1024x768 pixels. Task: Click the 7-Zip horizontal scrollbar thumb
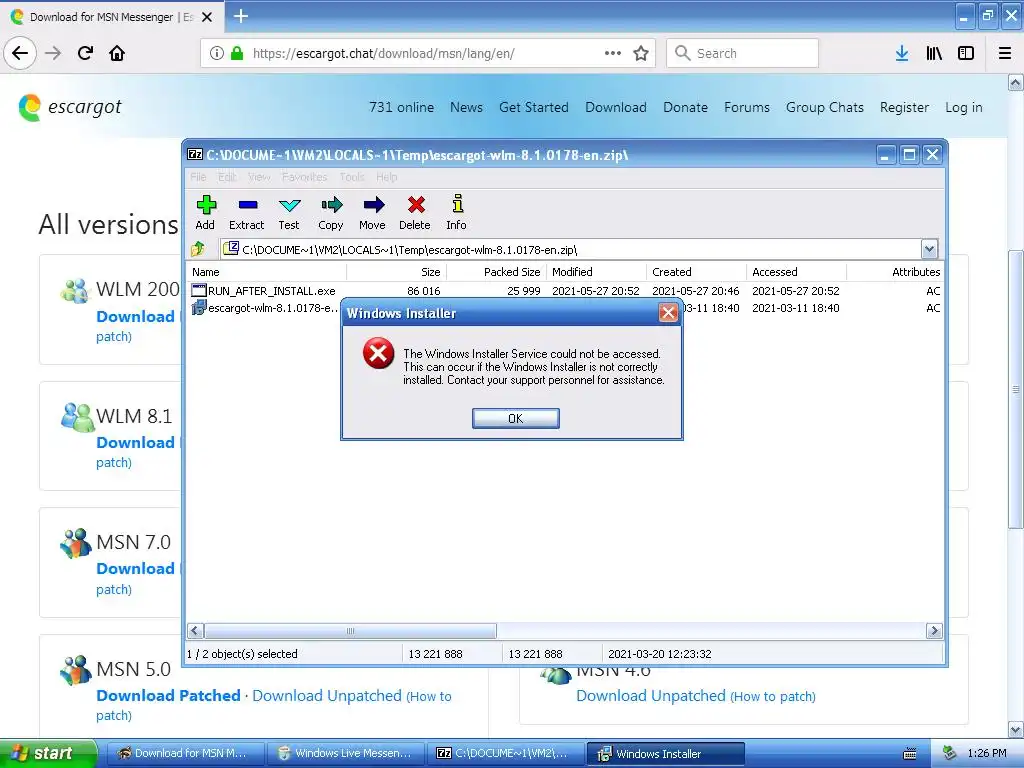click(x=350, y=630)
